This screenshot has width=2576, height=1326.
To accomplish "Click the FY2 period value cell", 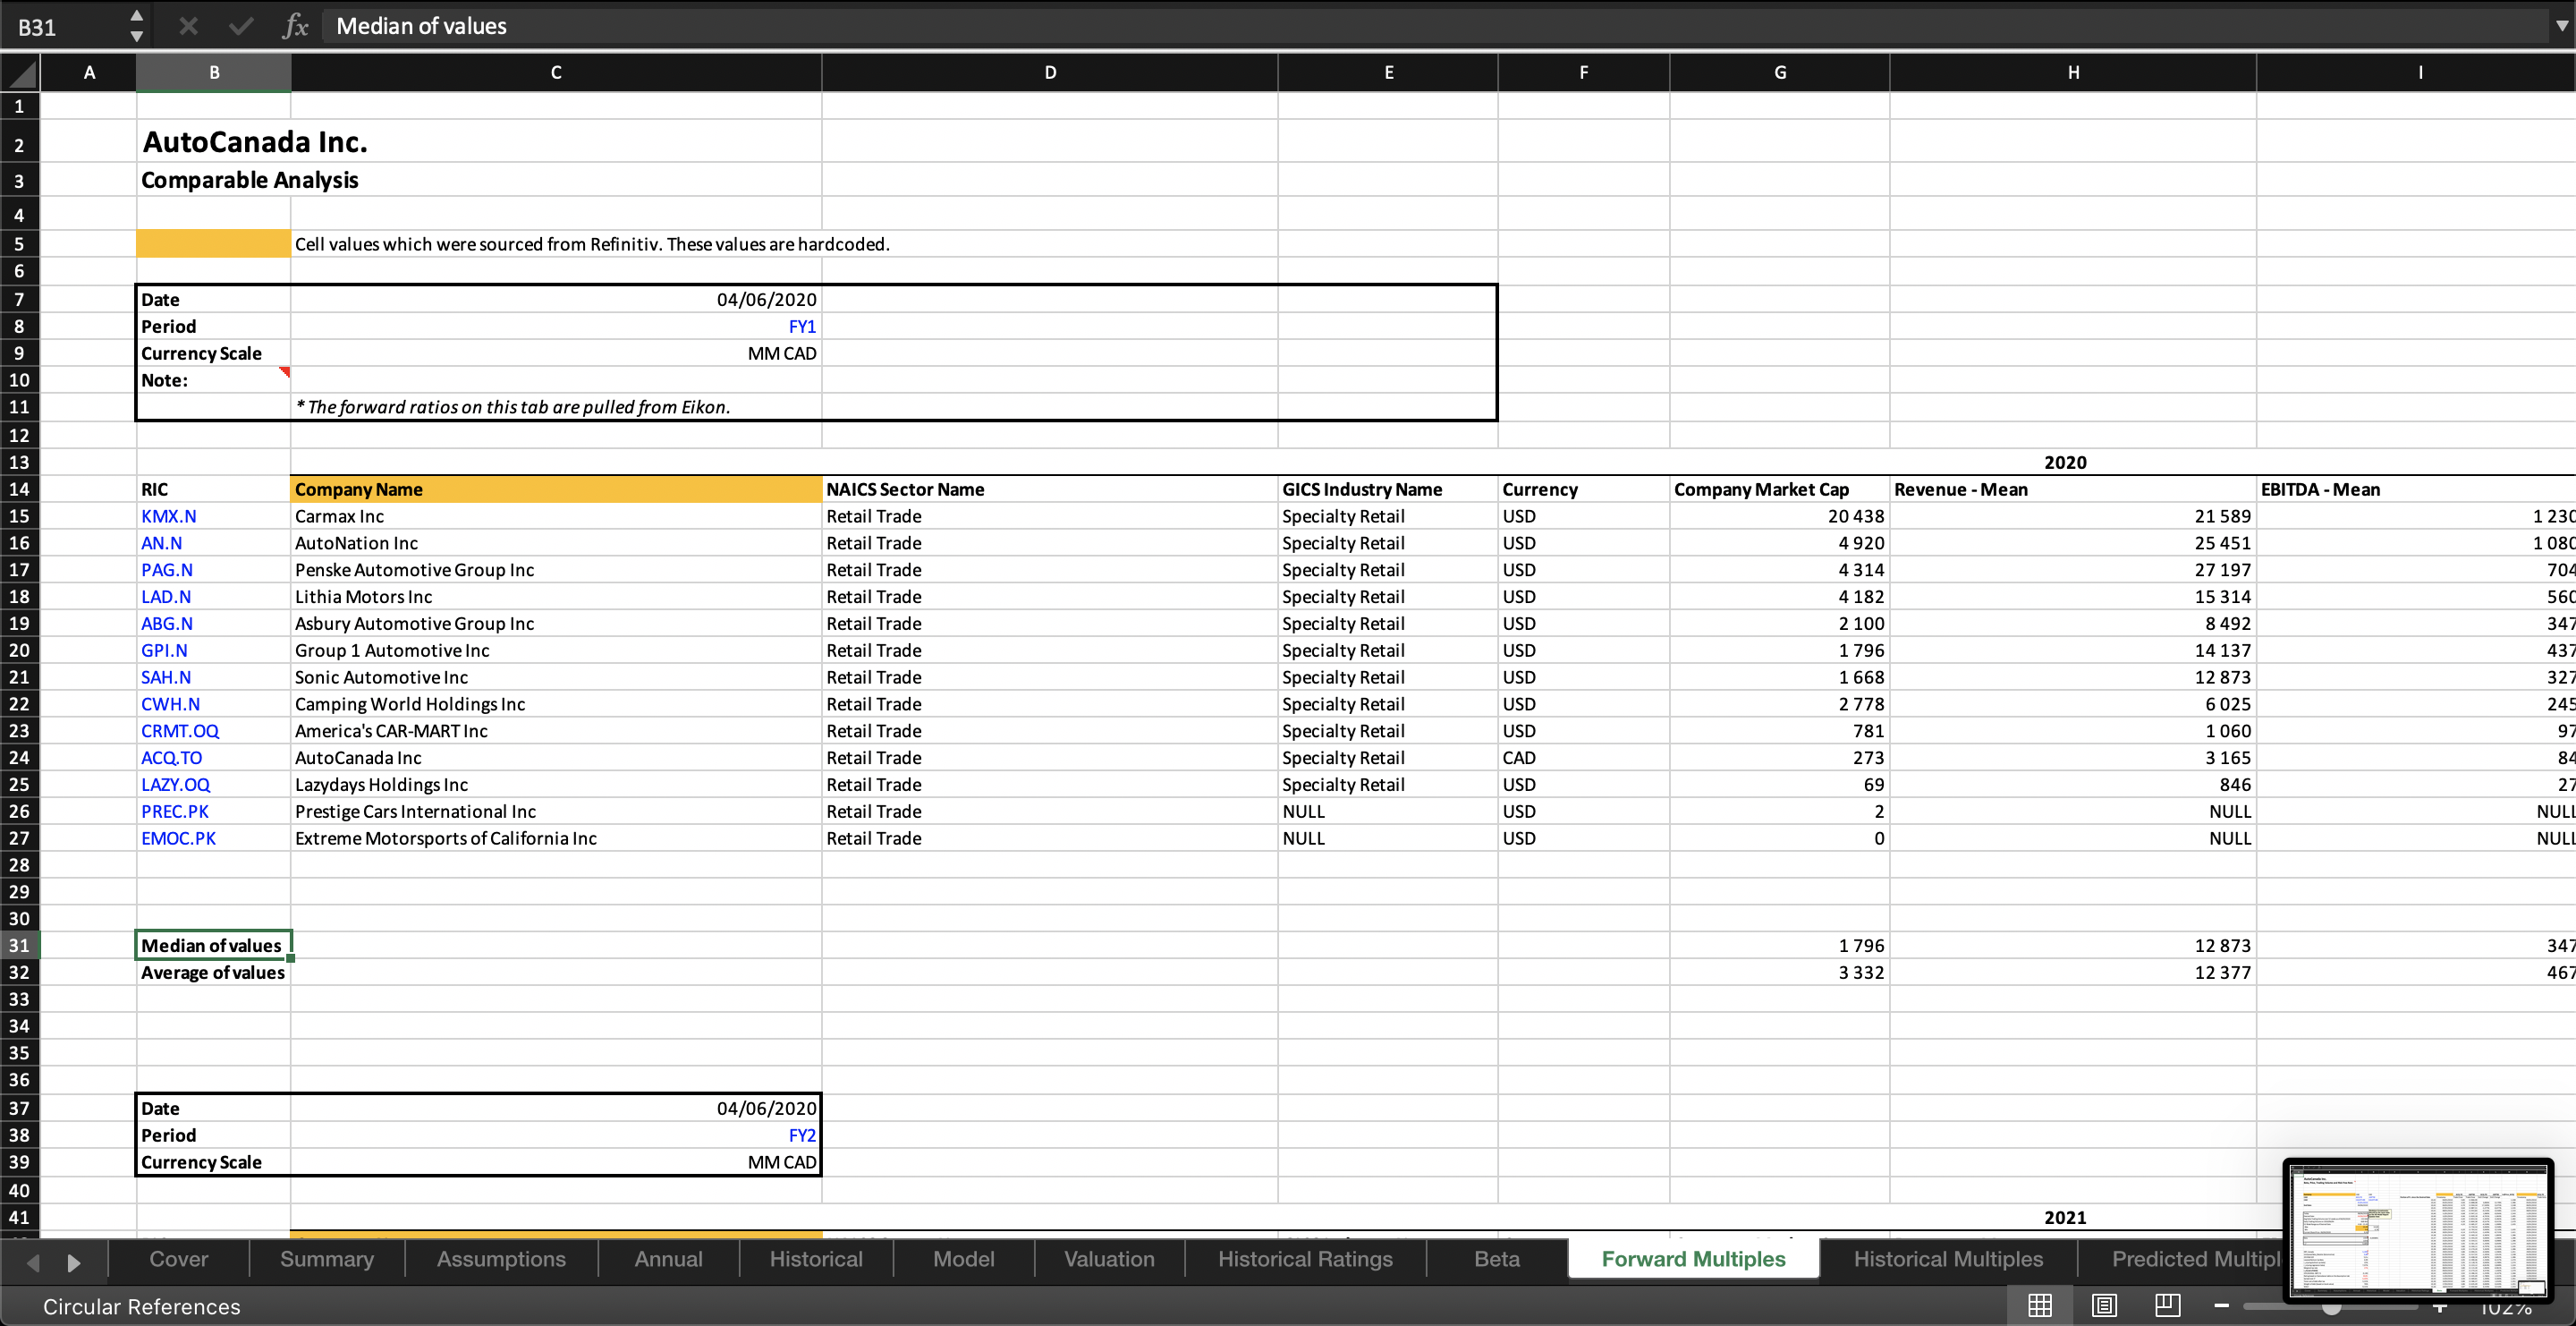I will click(556, 1135).
